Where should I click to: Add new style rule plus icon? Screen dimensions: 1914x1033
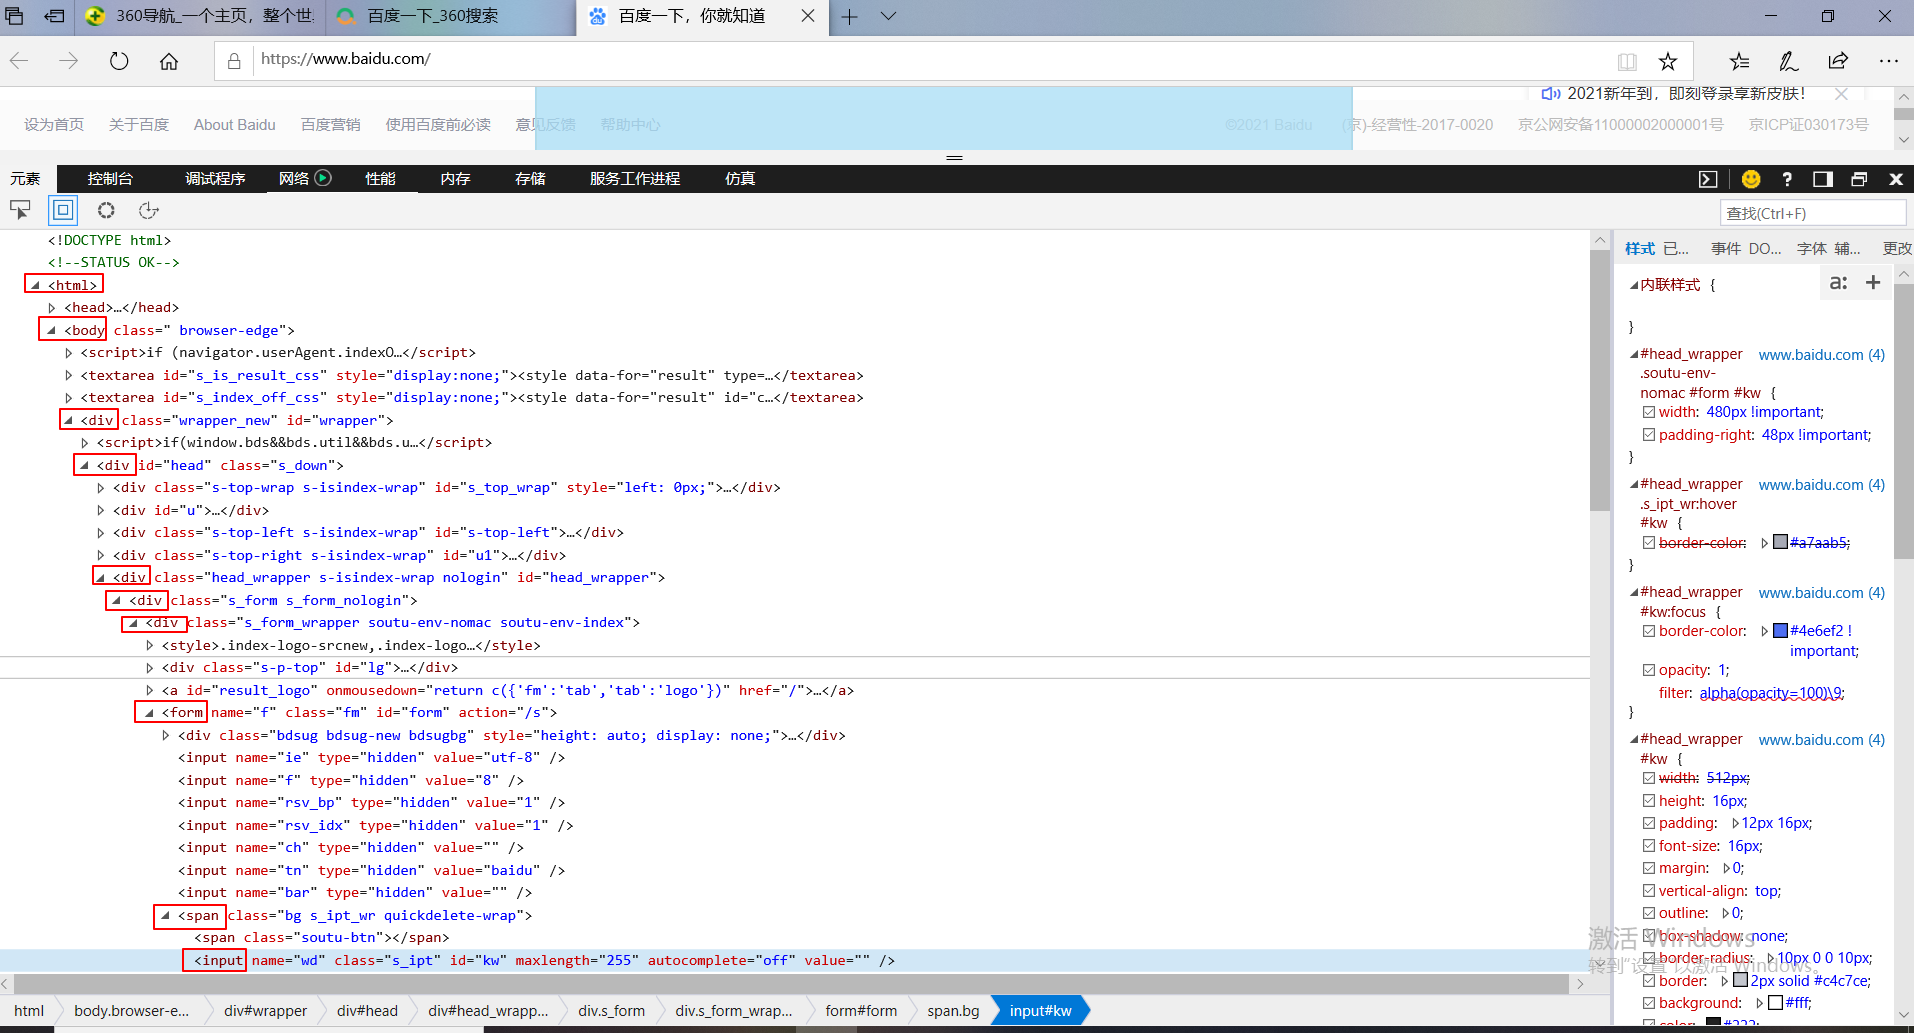click(x=1873, y=283)
